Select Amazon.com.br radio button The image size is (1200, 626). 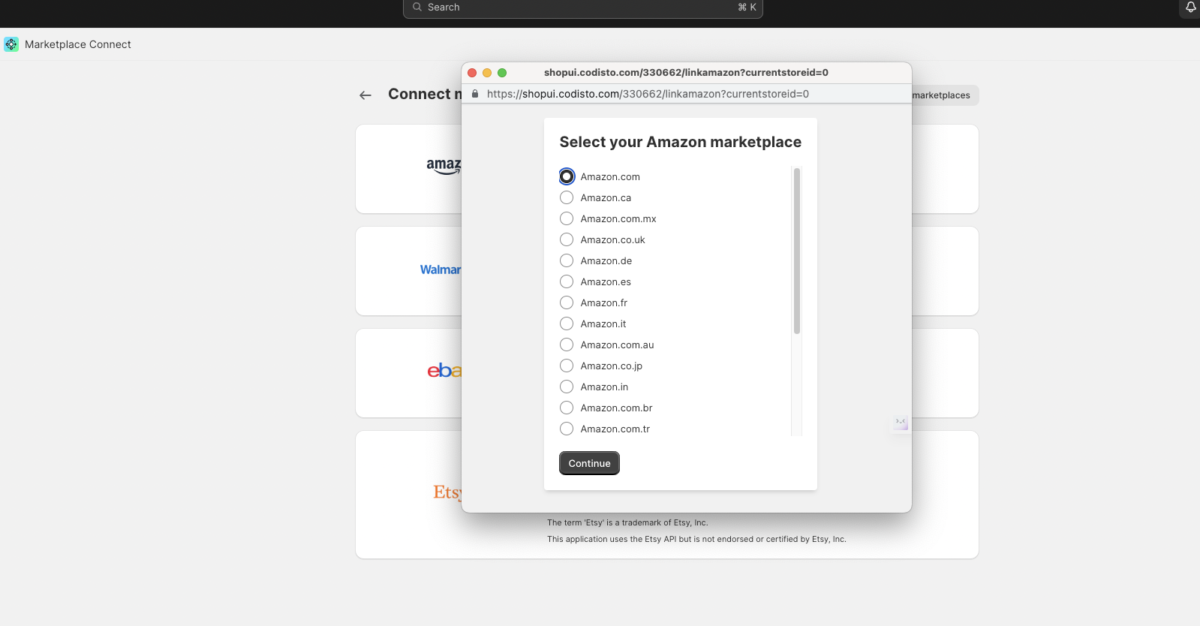pyautogui.click(x=567, y=408)
